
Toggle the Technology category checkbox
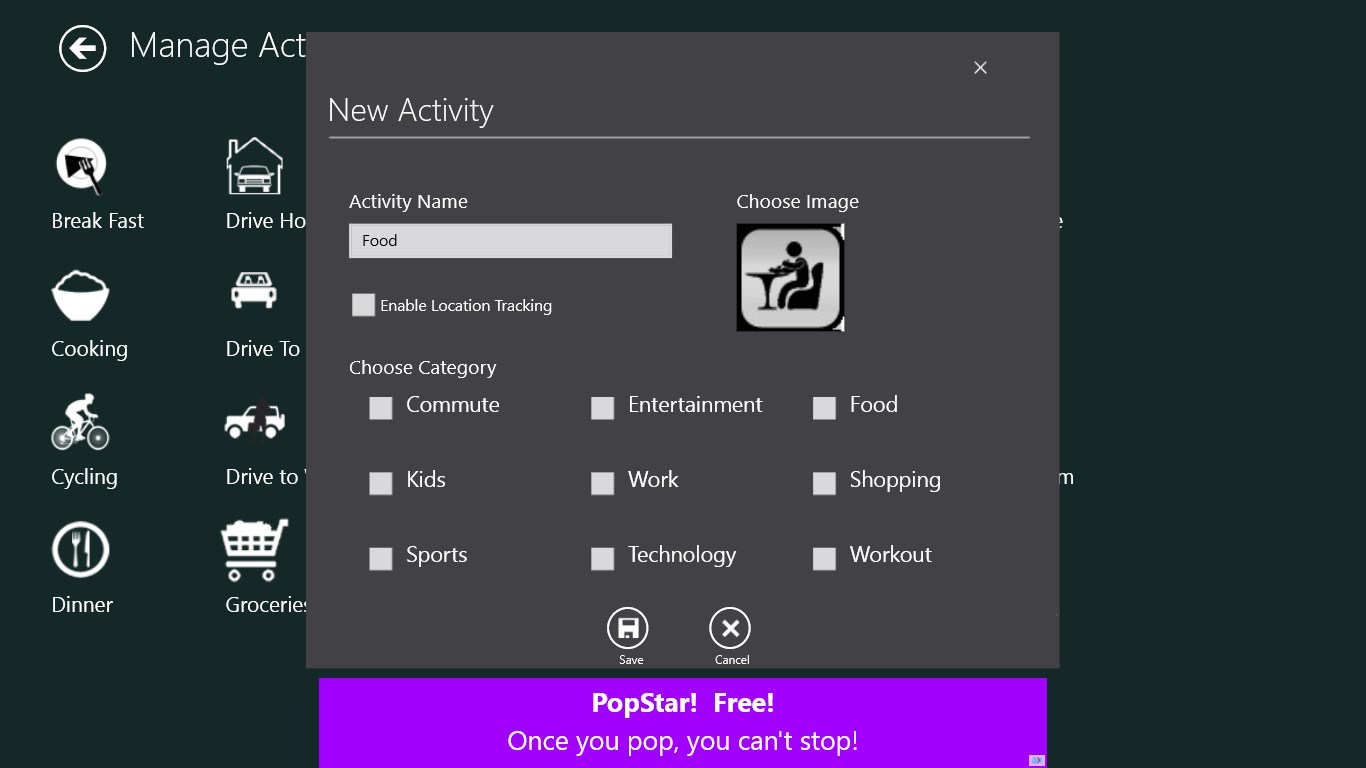click(602, 558)
